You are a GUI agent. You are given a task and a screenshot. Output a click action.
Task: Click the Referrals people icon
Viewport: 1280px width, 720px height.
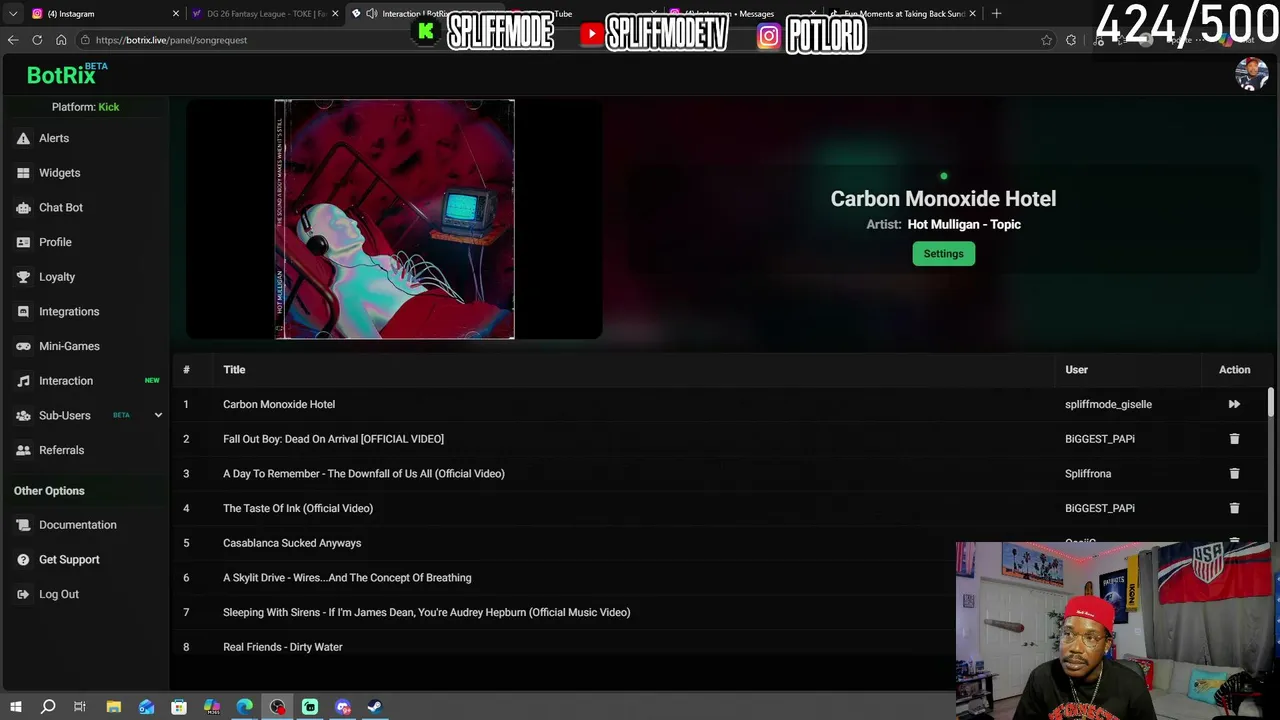click(x=23, y=450)
